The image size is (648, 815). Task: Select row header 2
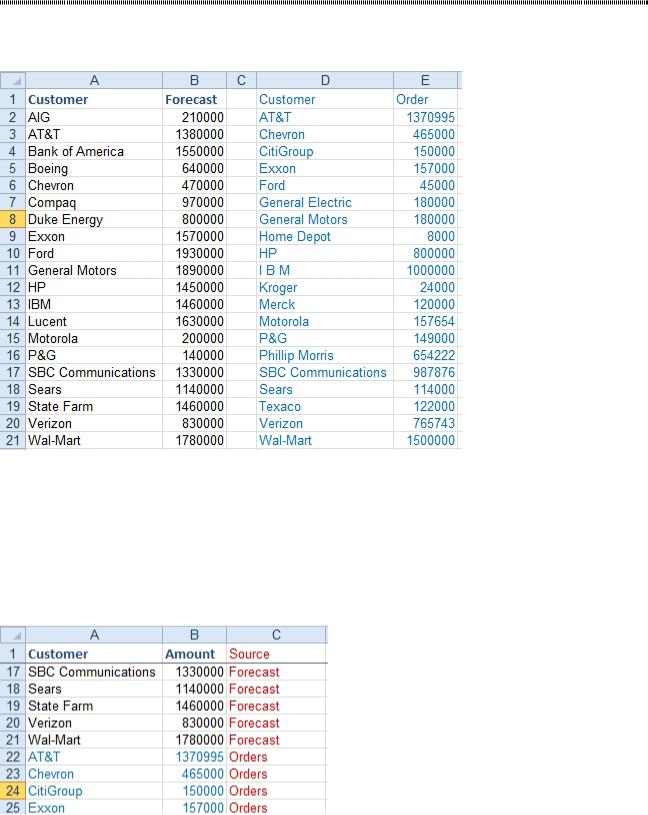(13, 117)
